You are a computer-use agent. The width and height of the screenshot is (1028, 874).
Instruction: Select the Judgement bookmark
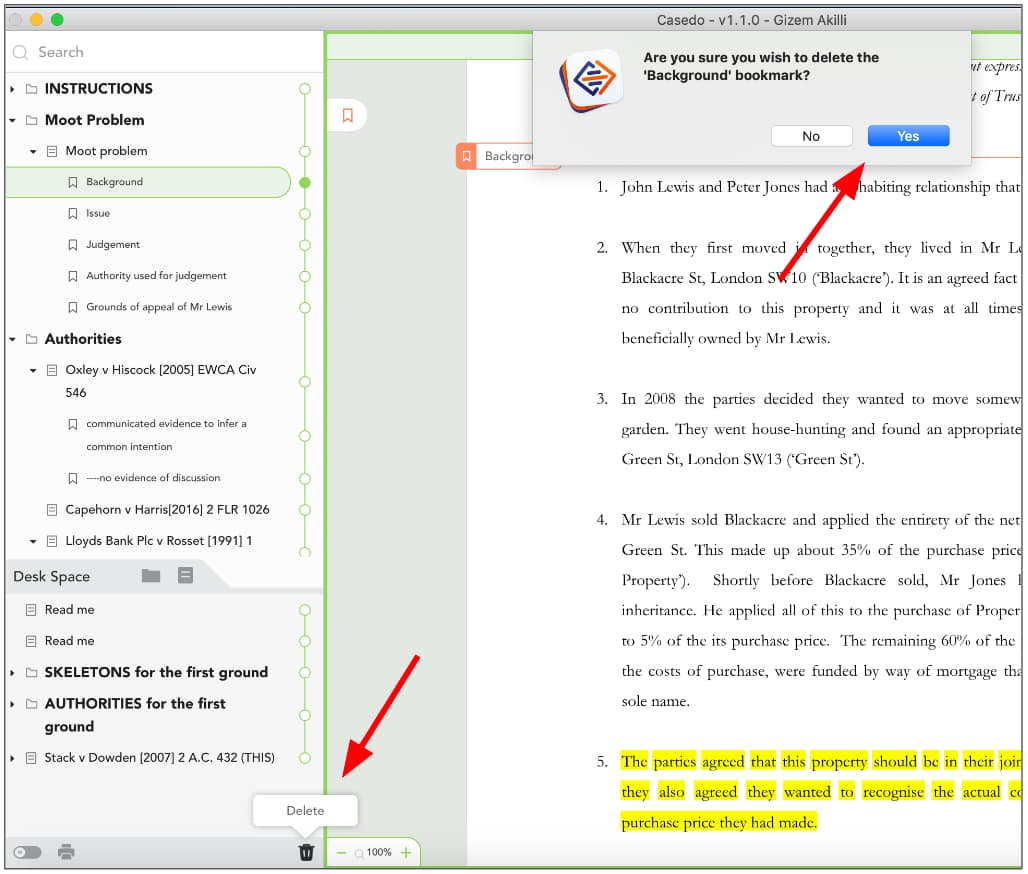(113, 245)
